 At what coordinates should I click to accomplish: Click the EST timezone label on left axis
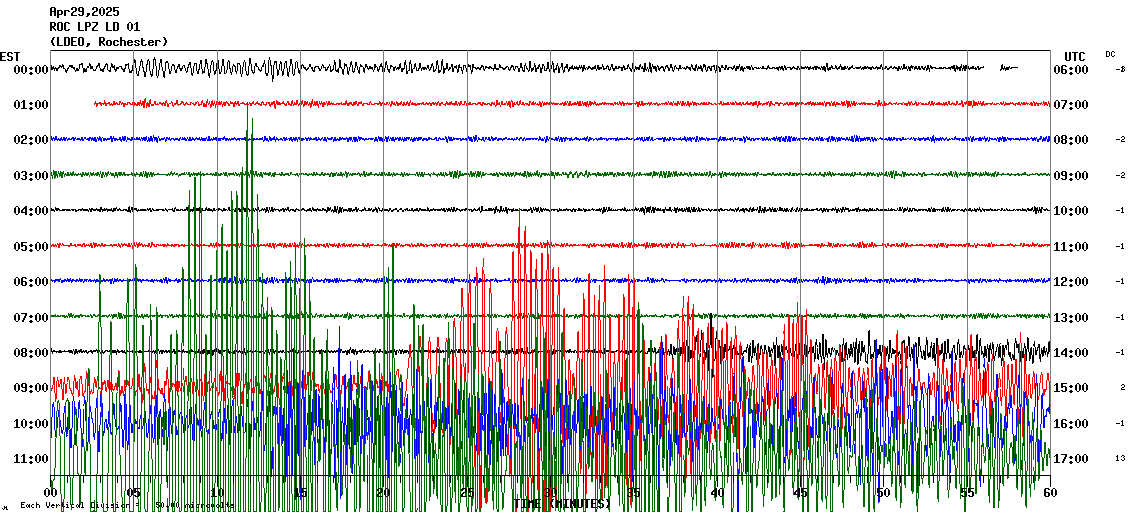(10, 56)
